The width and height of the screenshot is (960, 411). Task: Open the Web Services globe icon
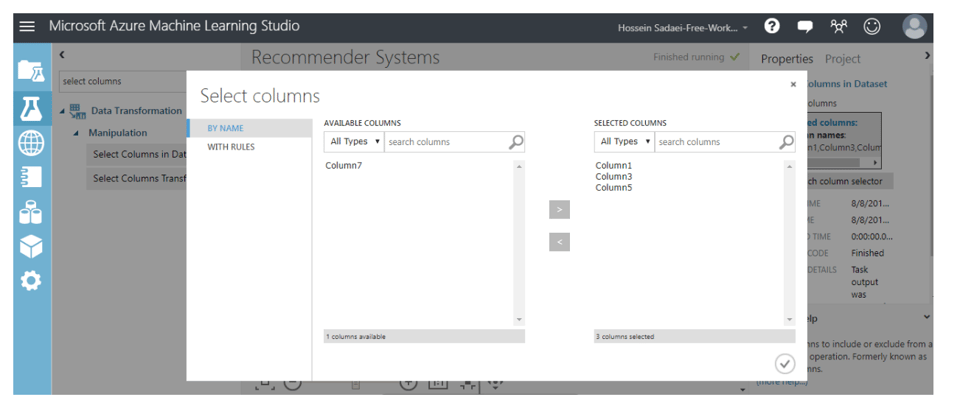31,143
